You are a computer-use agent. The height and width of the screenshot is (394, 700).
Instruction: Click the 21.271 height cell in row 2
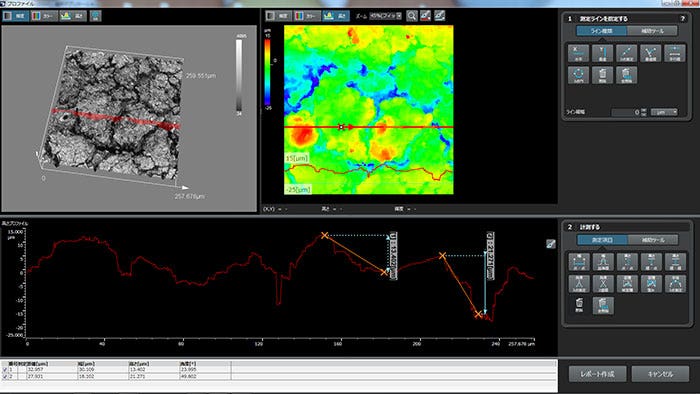coord(154,377)
